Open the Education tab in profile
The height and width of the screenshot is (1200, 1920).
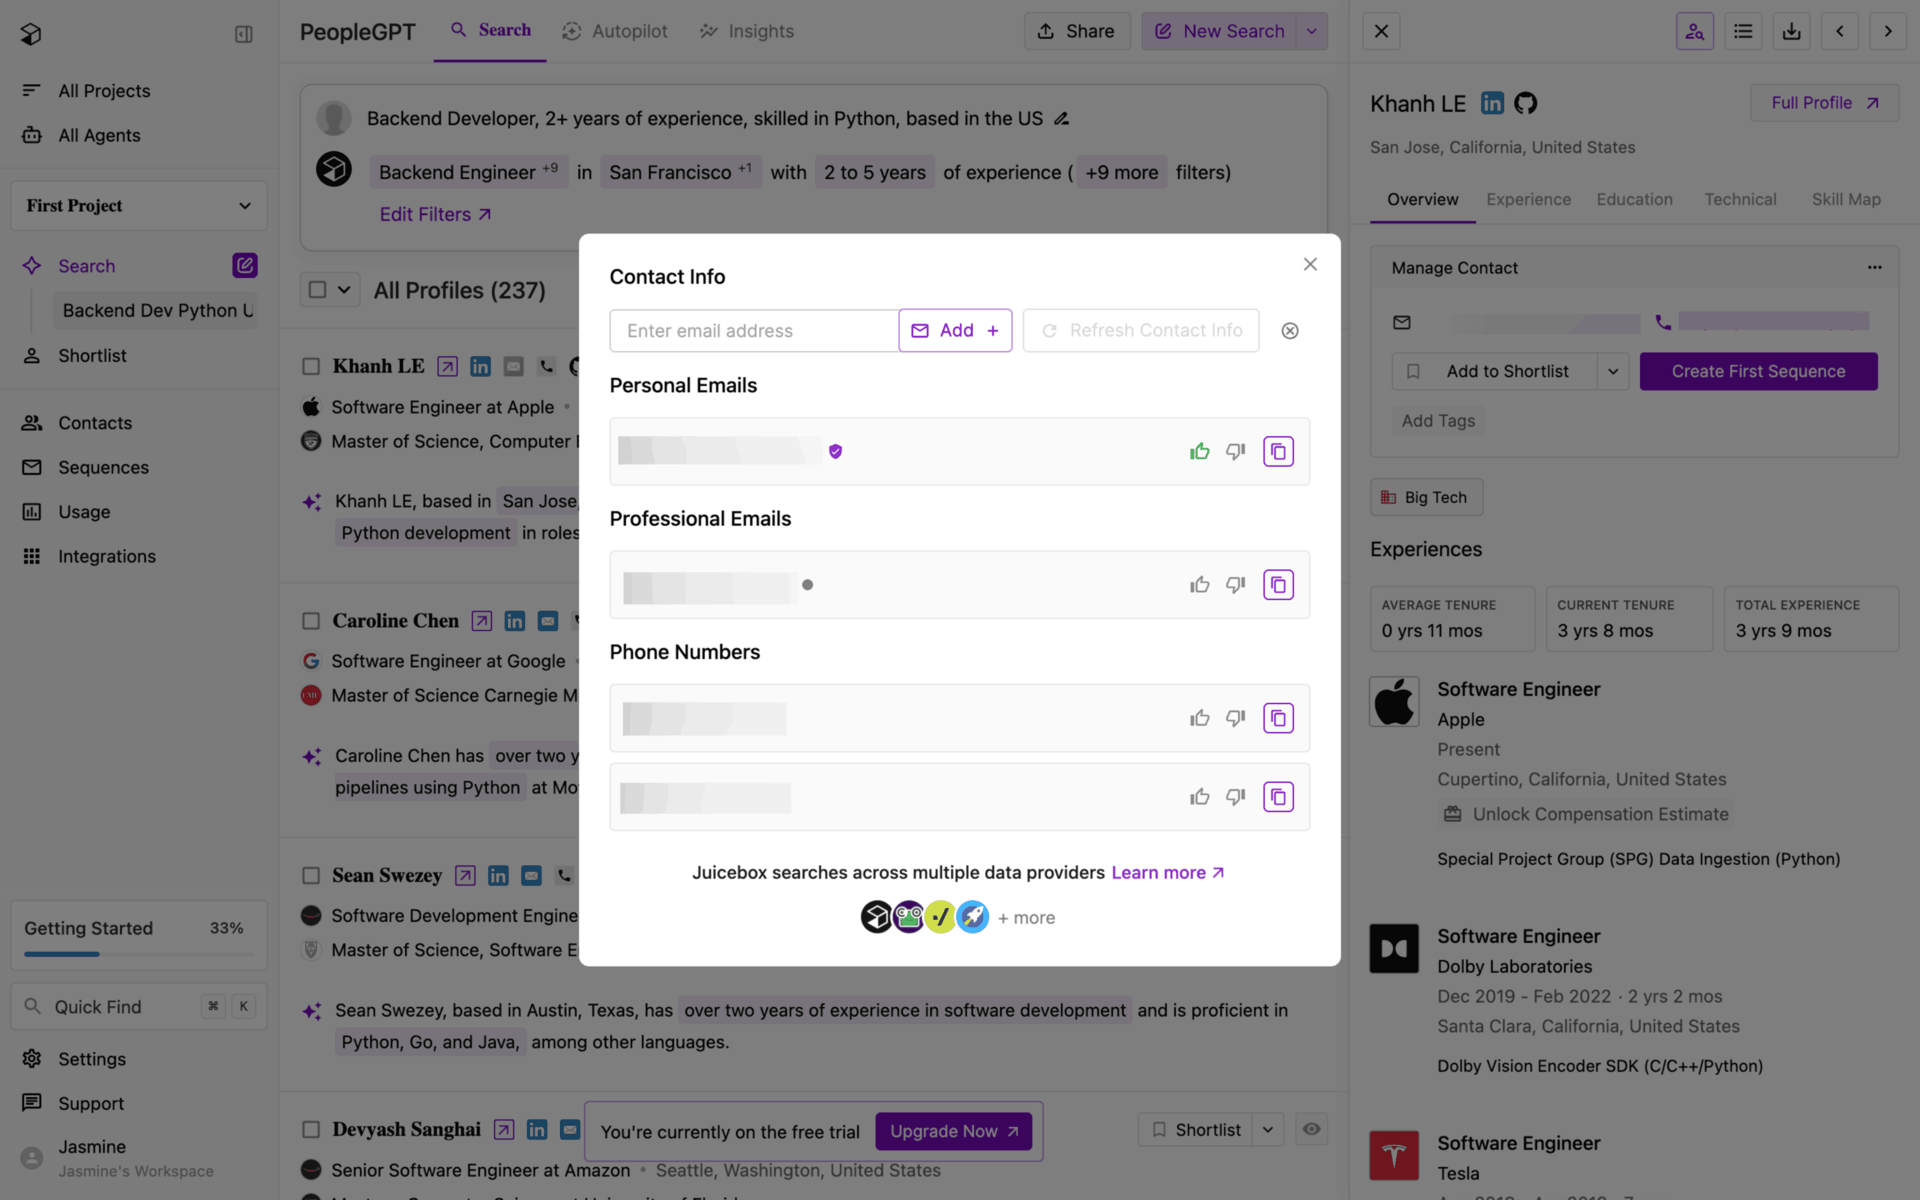click(x=1634, y=199)
